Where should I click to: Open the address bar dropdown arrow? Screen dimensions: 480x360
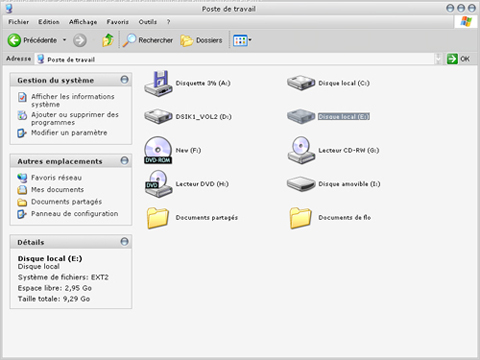coord(438,59)
